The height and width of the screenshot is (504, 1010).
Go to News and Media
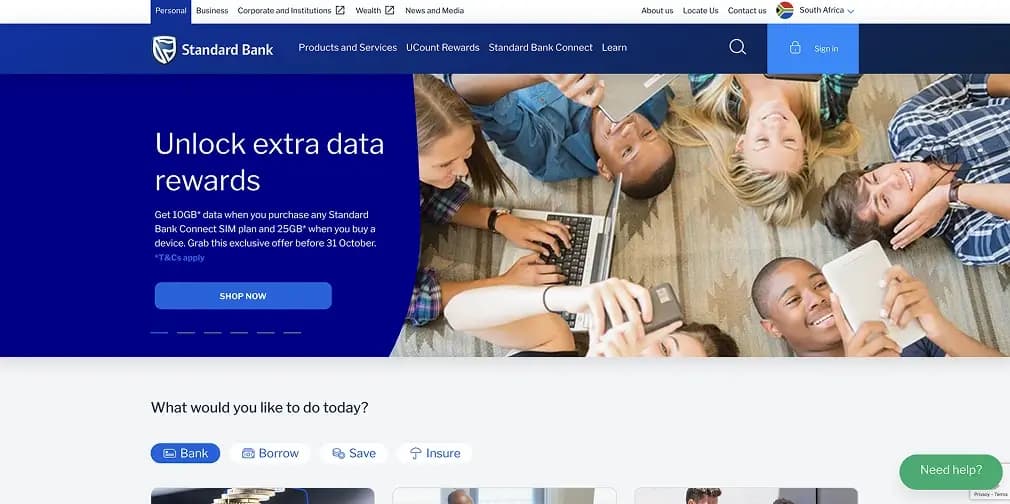[434, 11]
